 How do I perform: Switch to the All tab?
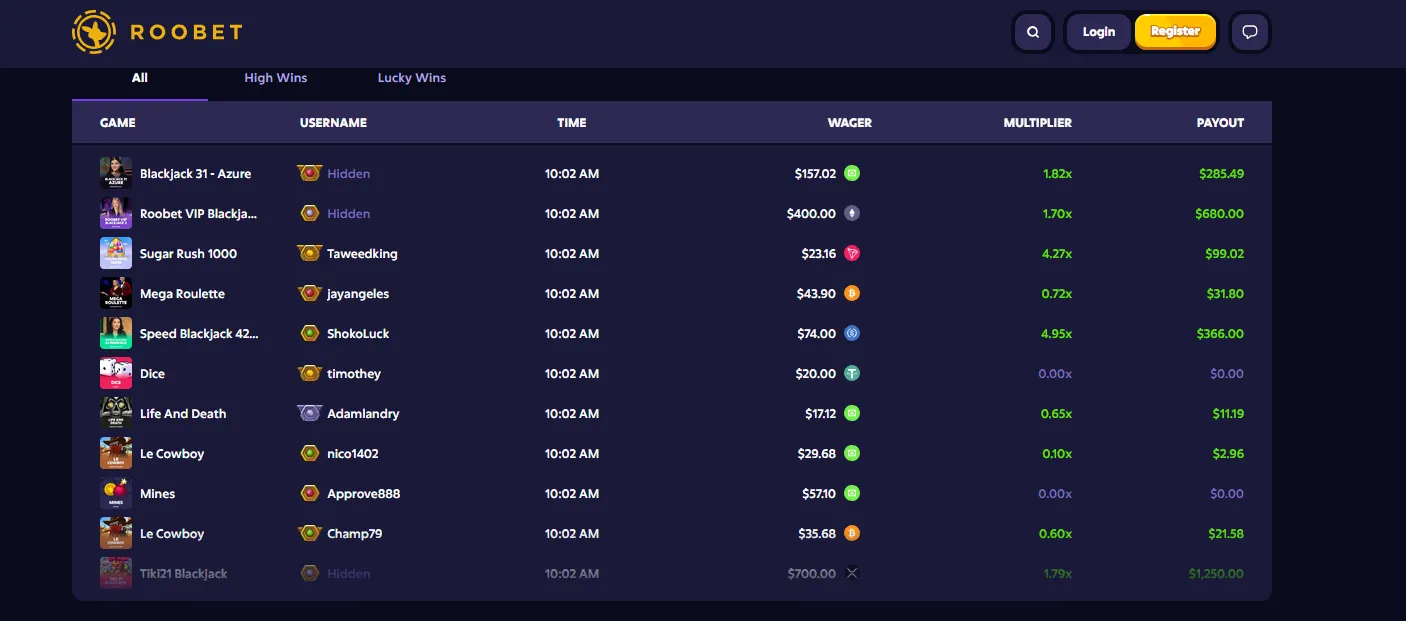[140, 78]
